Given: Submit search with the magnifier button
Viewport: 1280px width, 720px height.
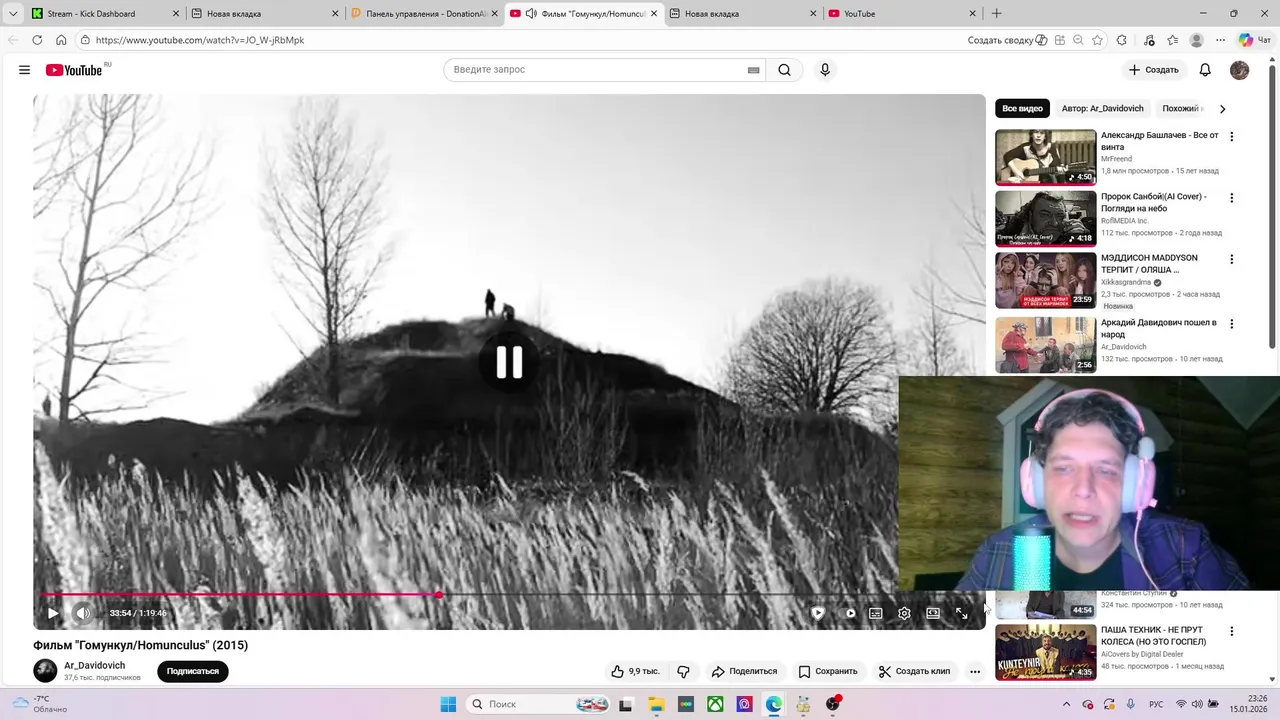Looking at the screenshot, I should 785,70.
